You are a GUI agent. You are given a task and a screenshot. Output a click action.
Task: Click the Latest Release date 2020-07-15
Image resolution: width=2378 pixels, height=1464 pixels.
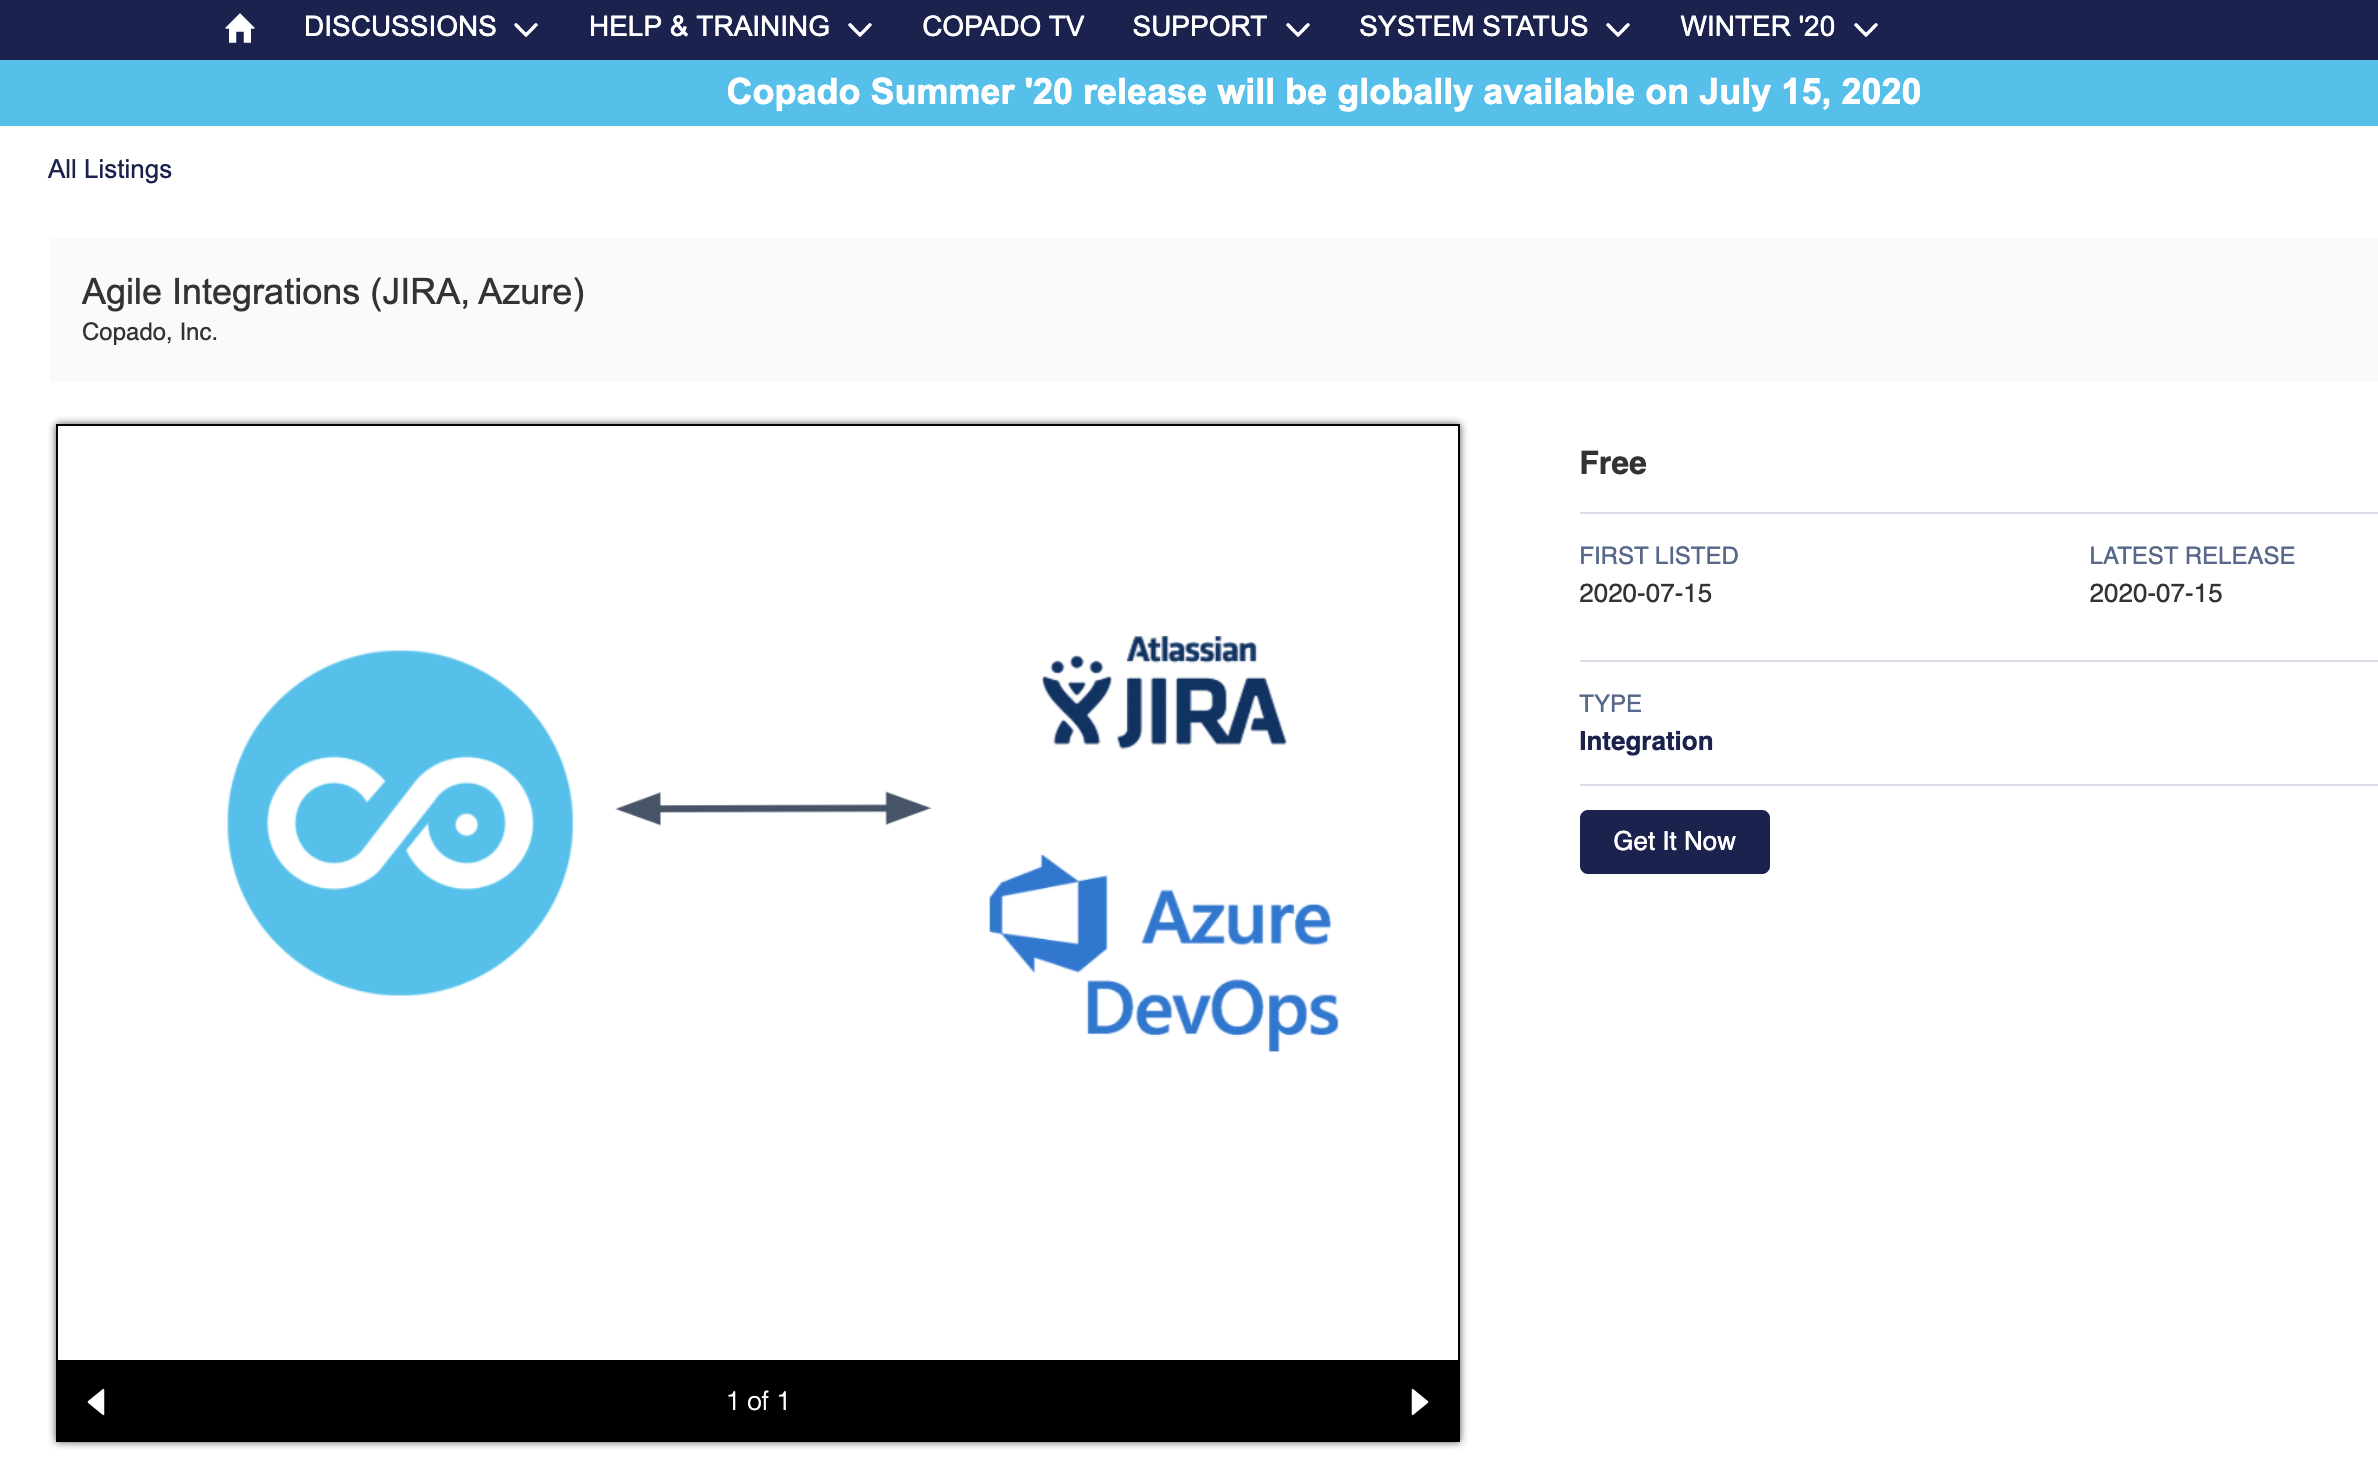click(x=2155, y=593)
